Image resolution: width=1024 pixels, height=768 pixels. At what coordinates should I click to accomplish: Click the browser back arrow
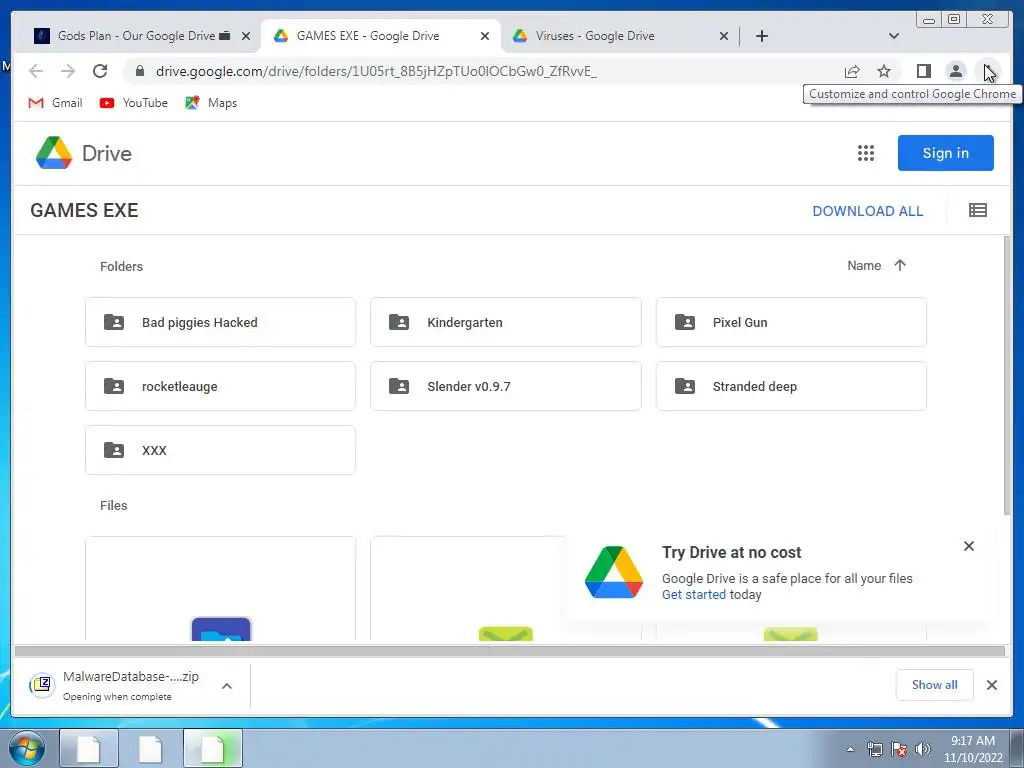[36, 71]
